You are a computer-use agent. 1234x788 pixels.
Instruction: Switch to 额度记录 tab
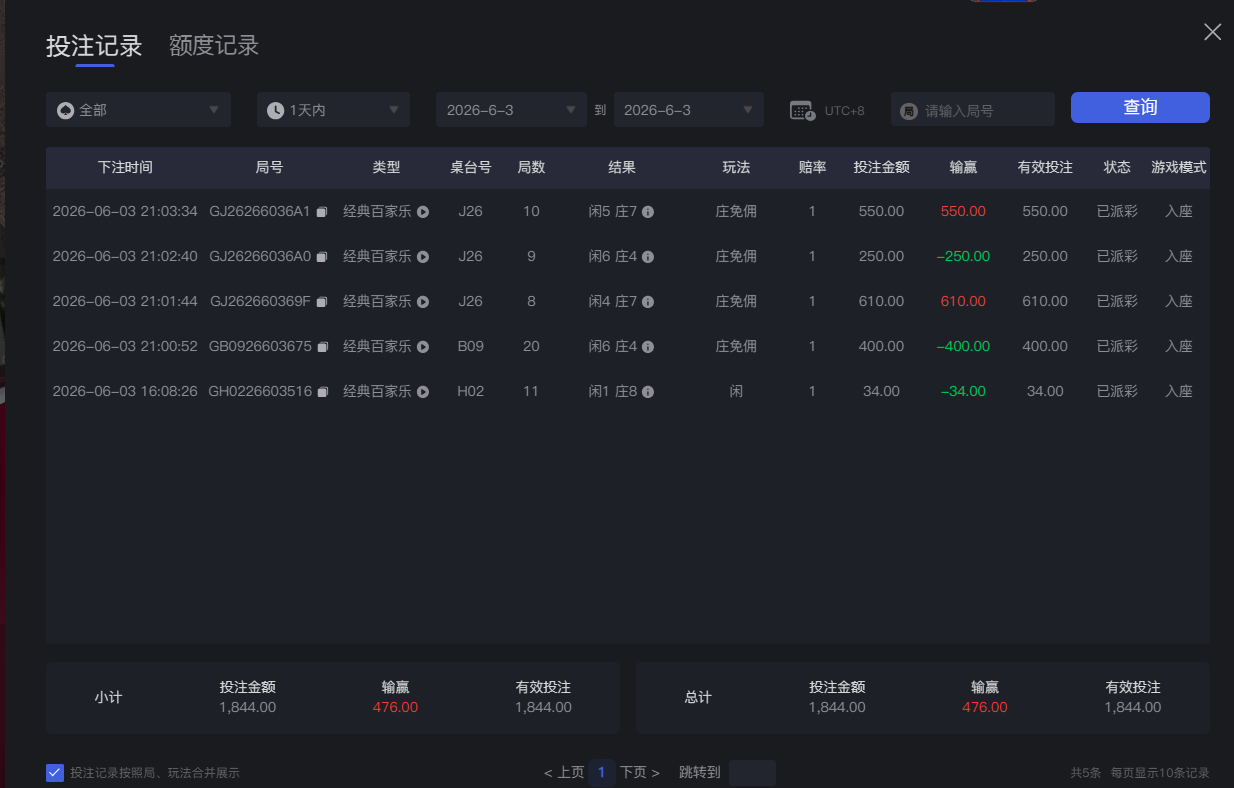(214, 46)
